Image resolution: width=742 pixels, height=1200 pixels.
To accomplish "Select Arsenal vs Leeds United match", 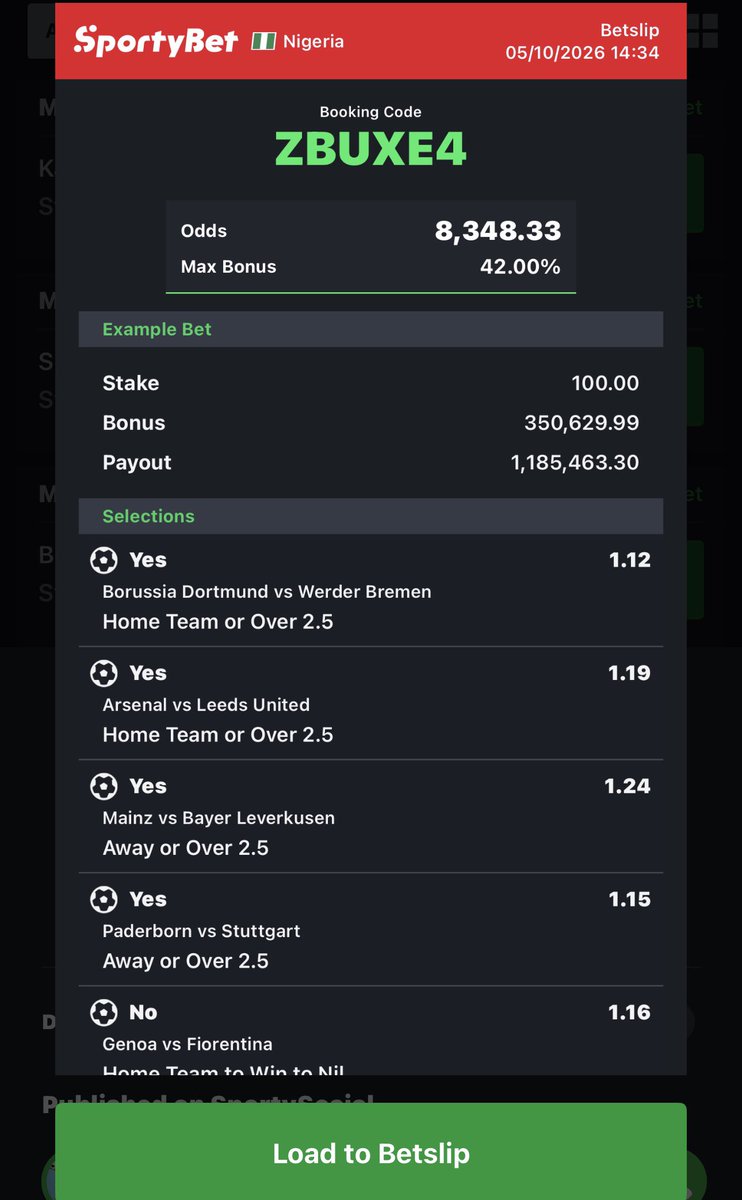I will pyautogui.click(x=206, y=704).
